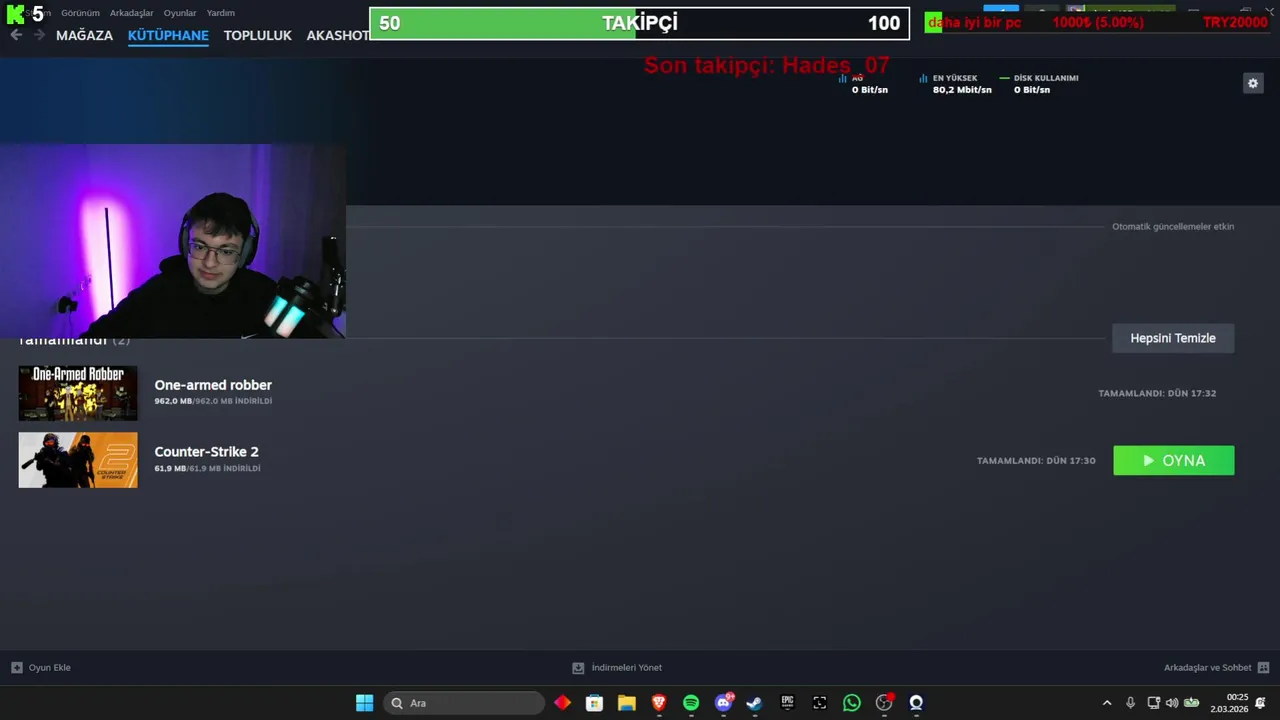Open Microsoft Store from taskbar
The width and height of the screenshot is (1280, 720).
[x=594, y=703]
